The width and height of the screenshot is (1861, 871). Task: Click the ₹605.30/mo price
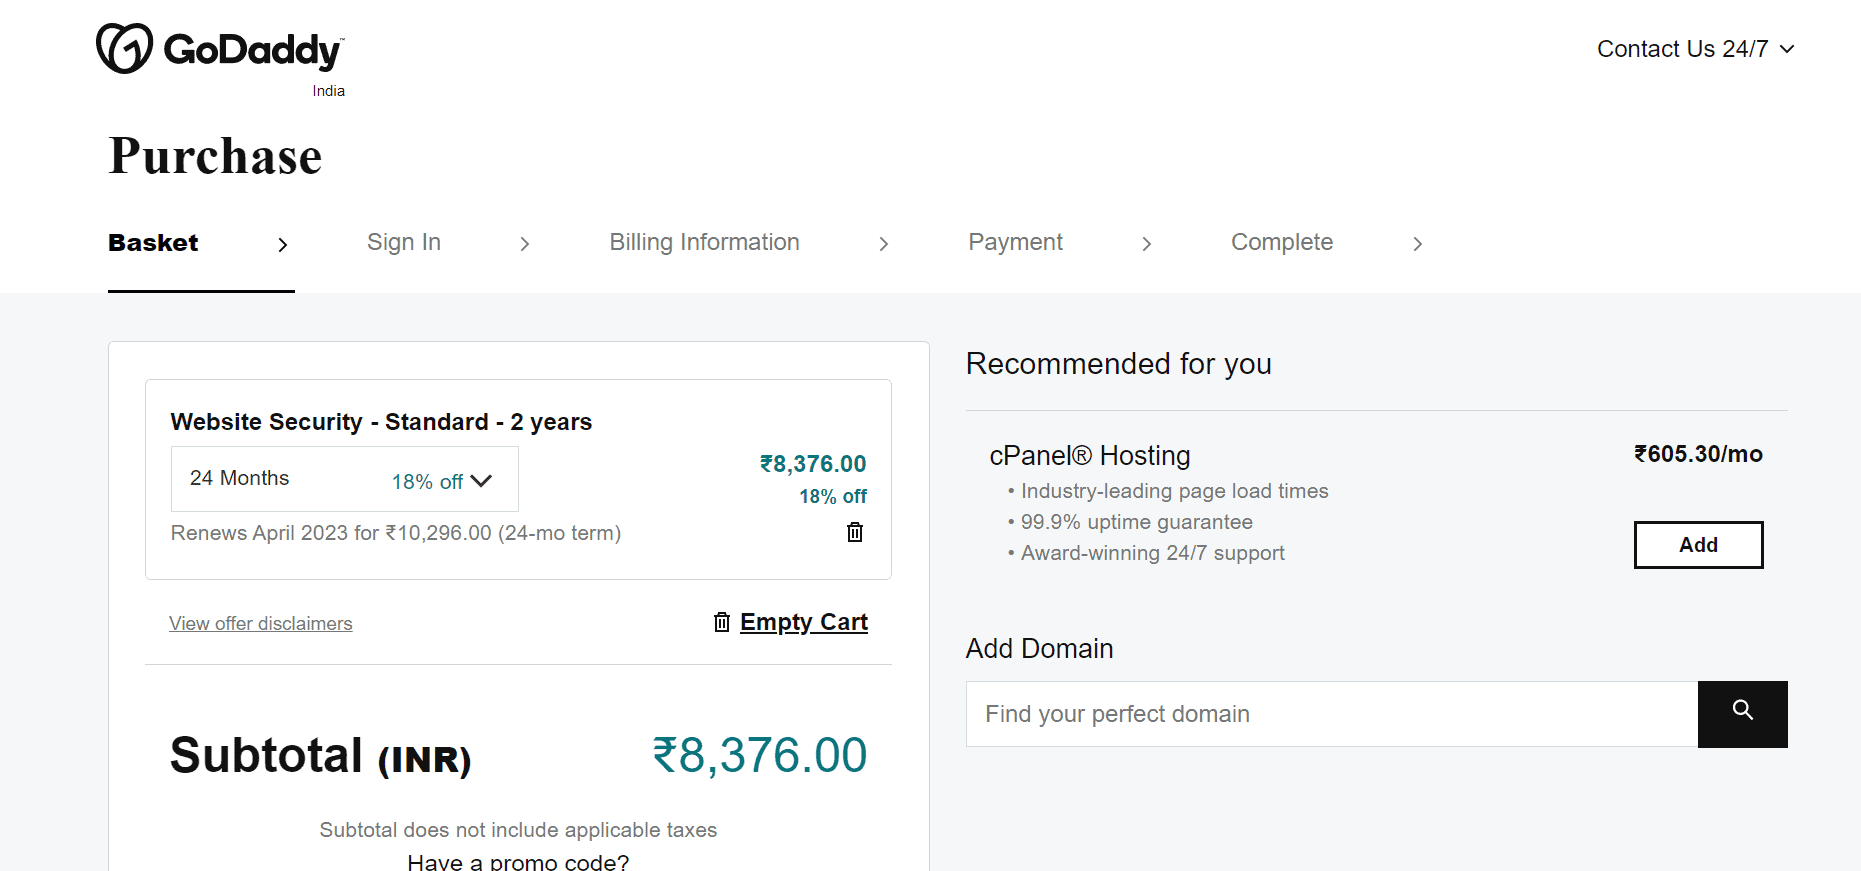click(x=1698, y=454)
